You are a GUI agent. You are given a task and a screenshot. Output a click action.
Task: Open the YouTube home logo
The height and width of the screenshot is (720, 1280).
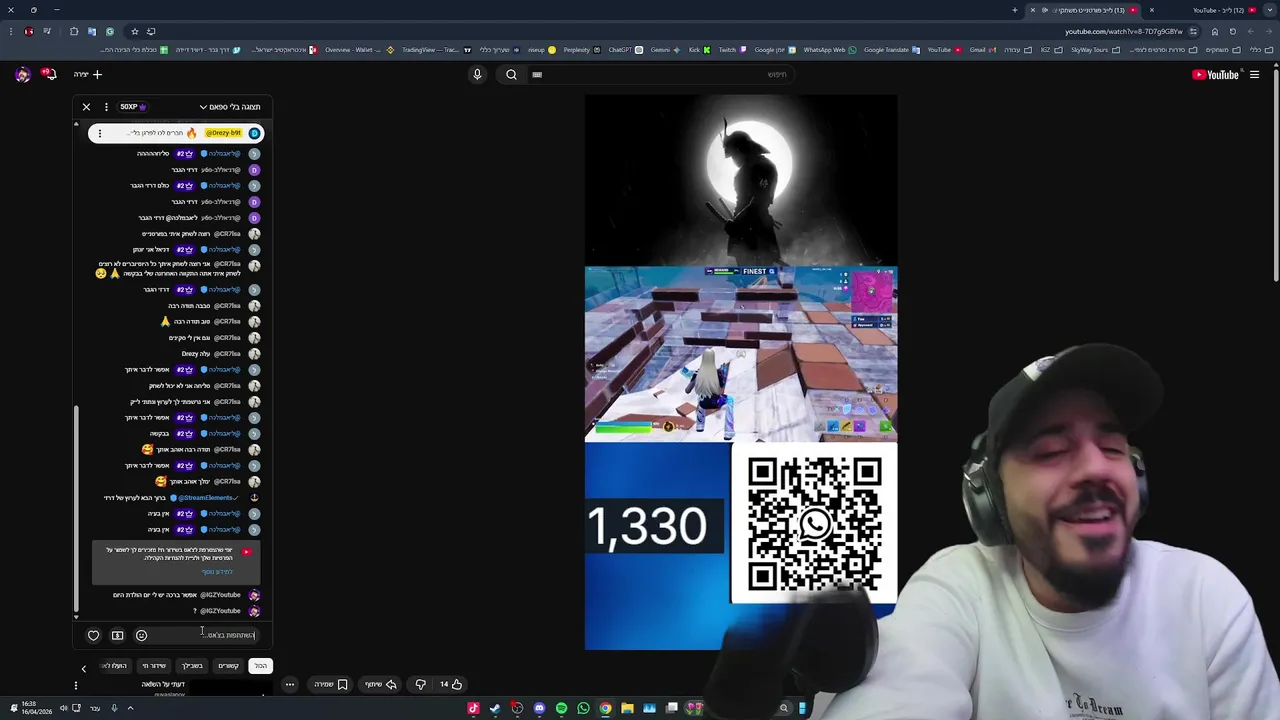coord(1216,74)
